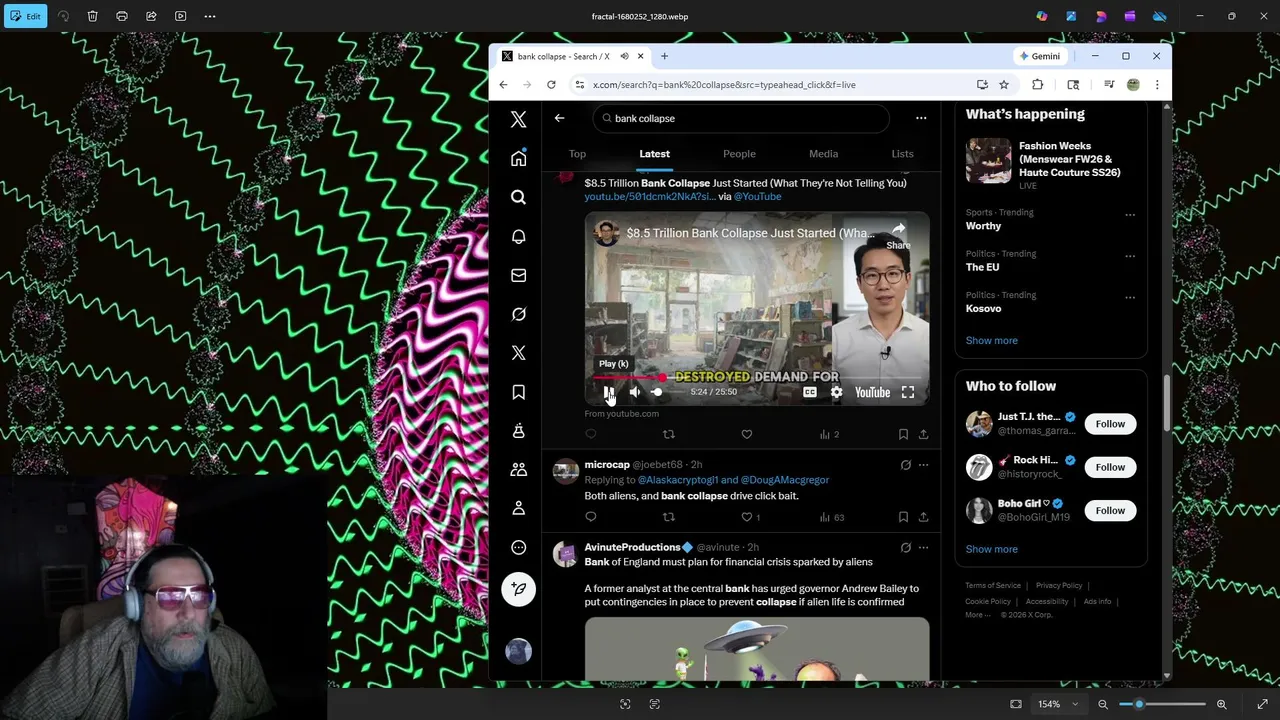Image resolution: width=1280 pixels, height=720 pixels.
Task: Adjust the Photos zoom slider
Action: point(1162,704)
